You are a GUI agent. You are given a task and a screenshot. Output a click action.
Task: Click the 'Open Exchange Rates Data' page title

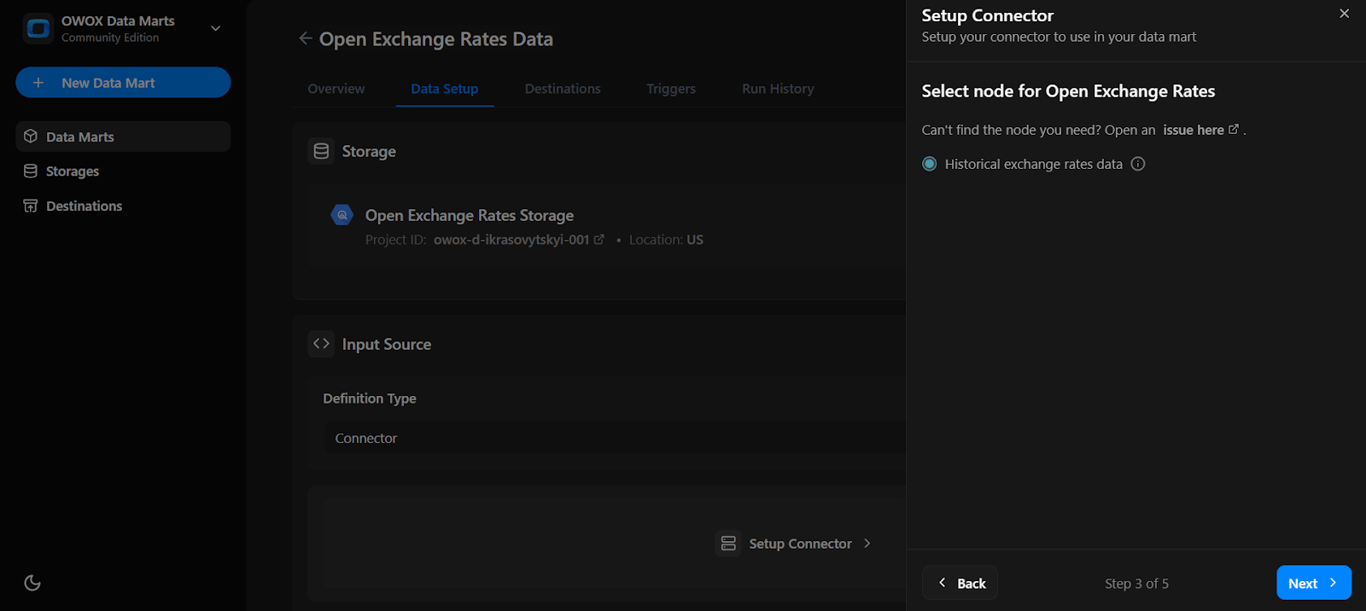pos(436,39)
